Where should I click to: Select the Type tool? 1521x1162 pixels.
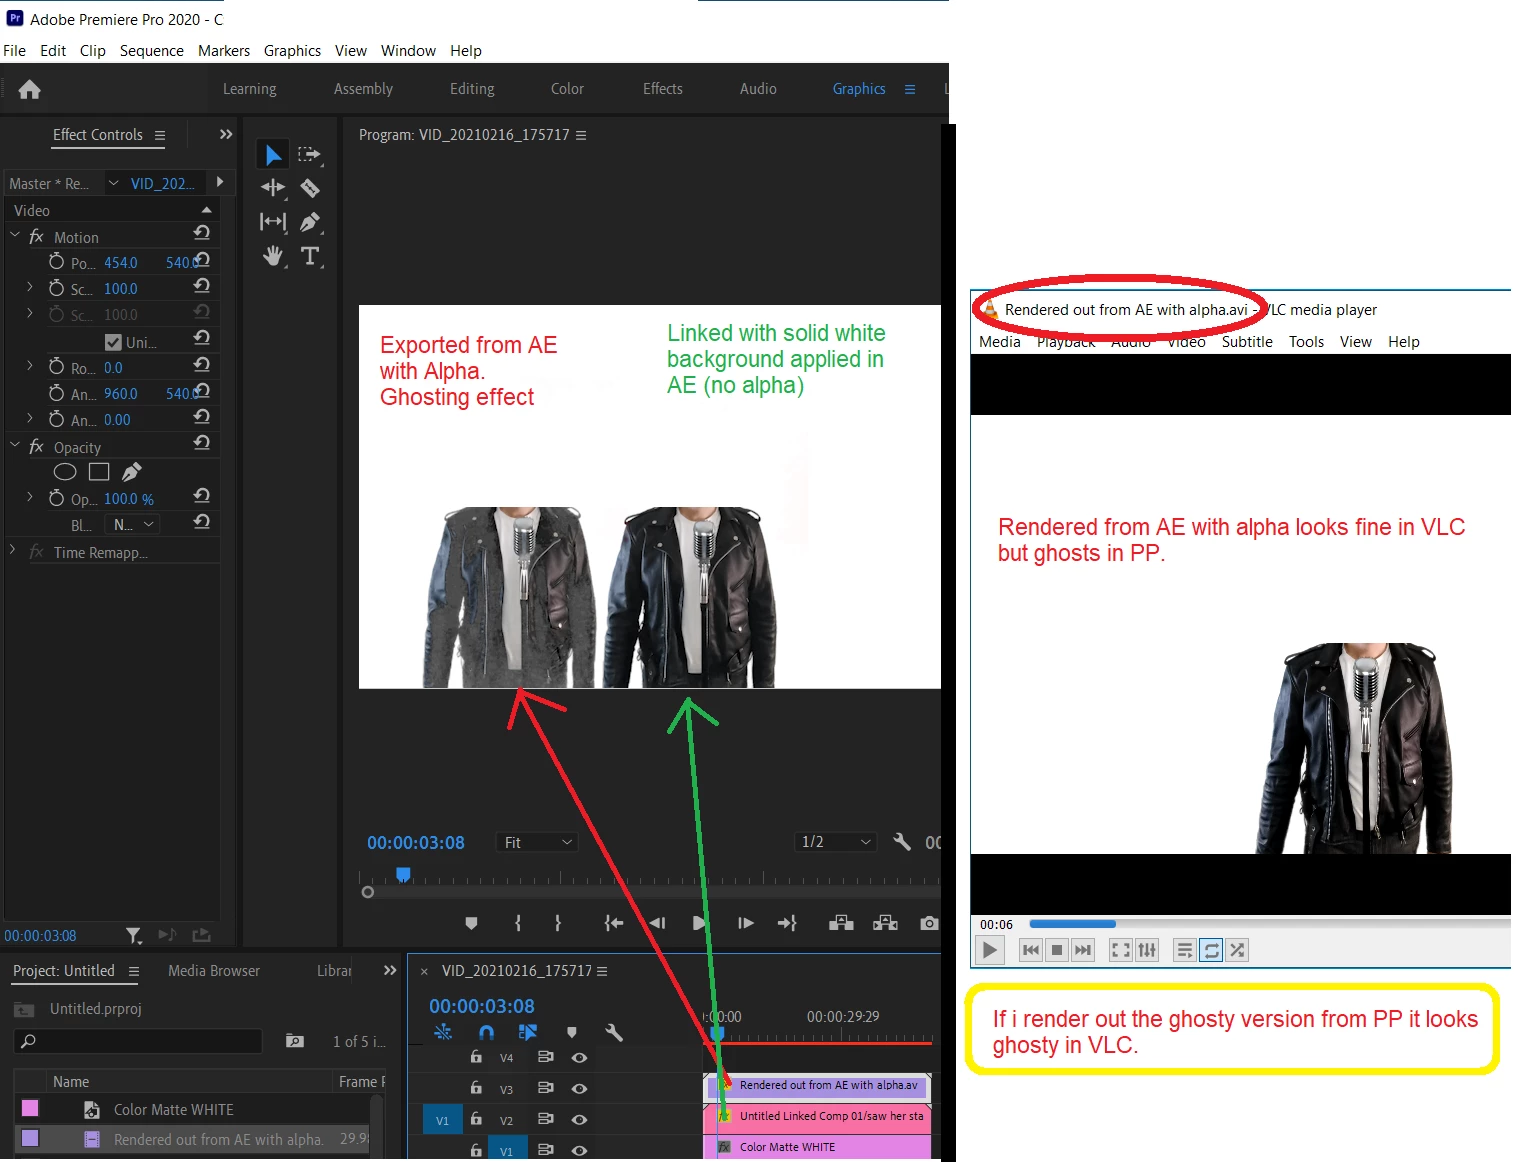[x=310, y=256]
